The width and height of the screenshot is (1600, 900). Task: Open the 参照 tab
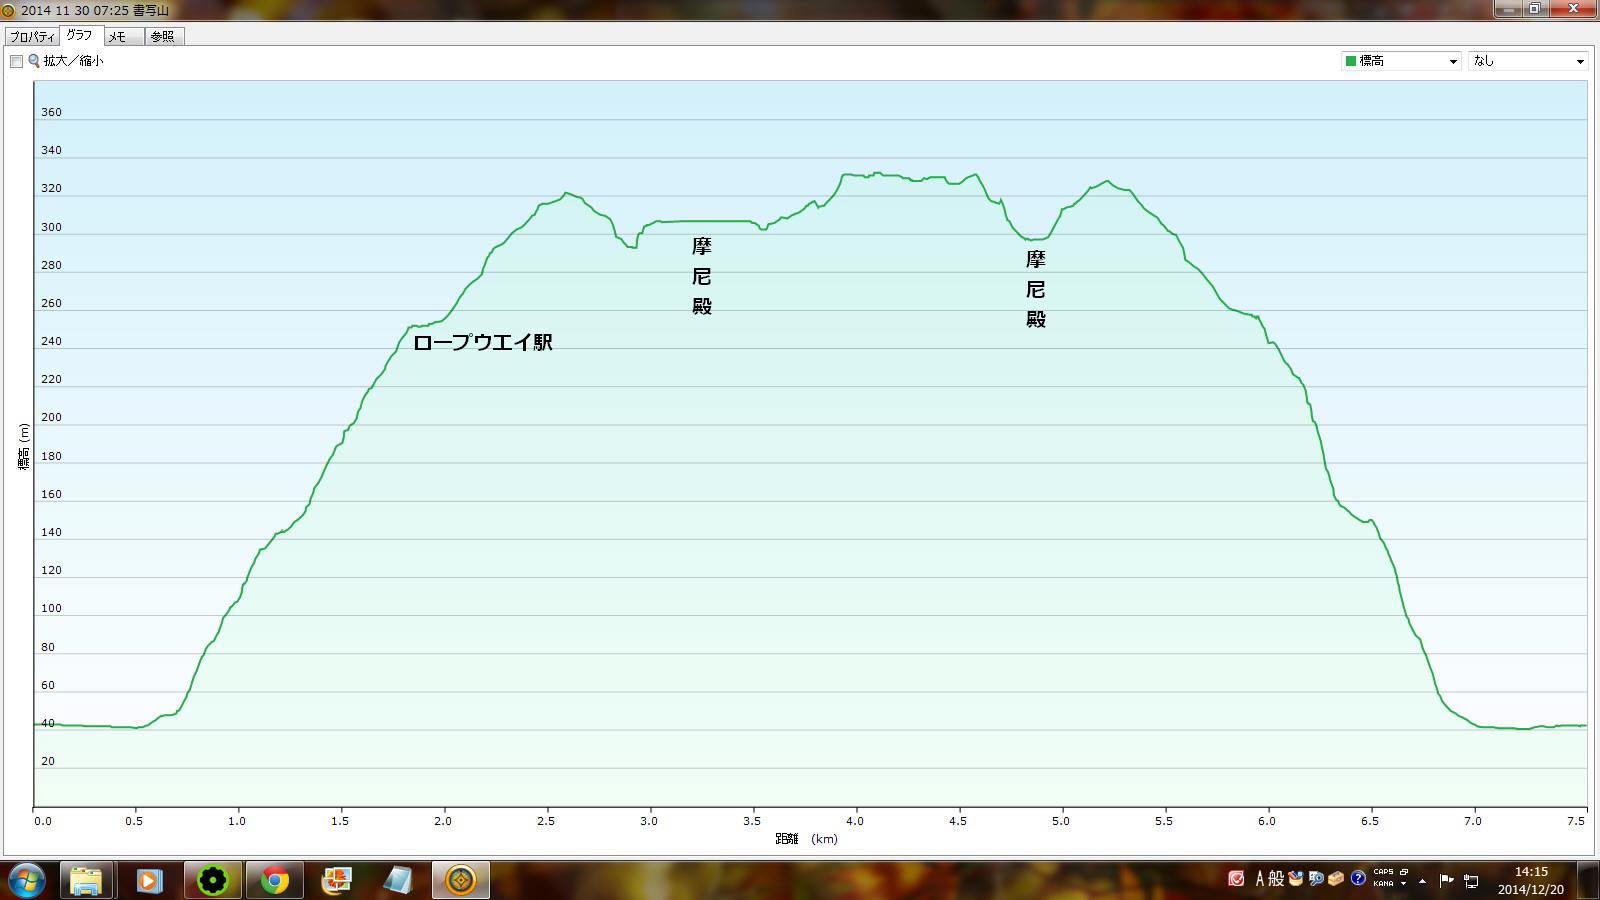(x=163, y=36)
